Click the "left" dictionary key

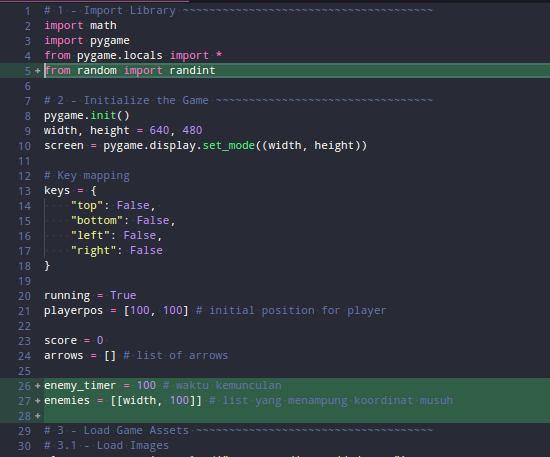tap(90, 235)
